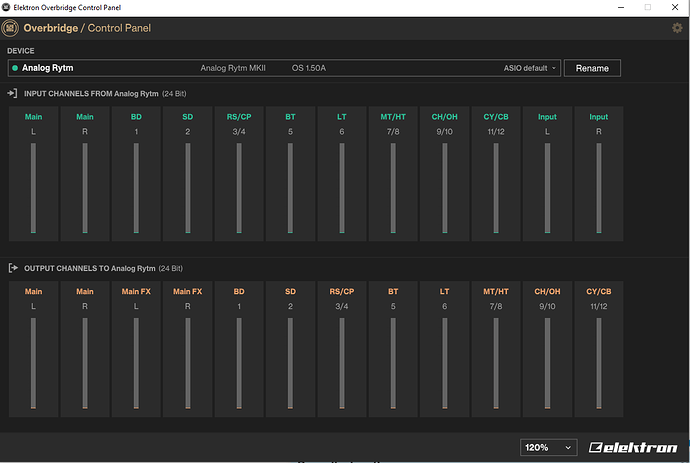Click the green Input label above L

coord(547,117)
